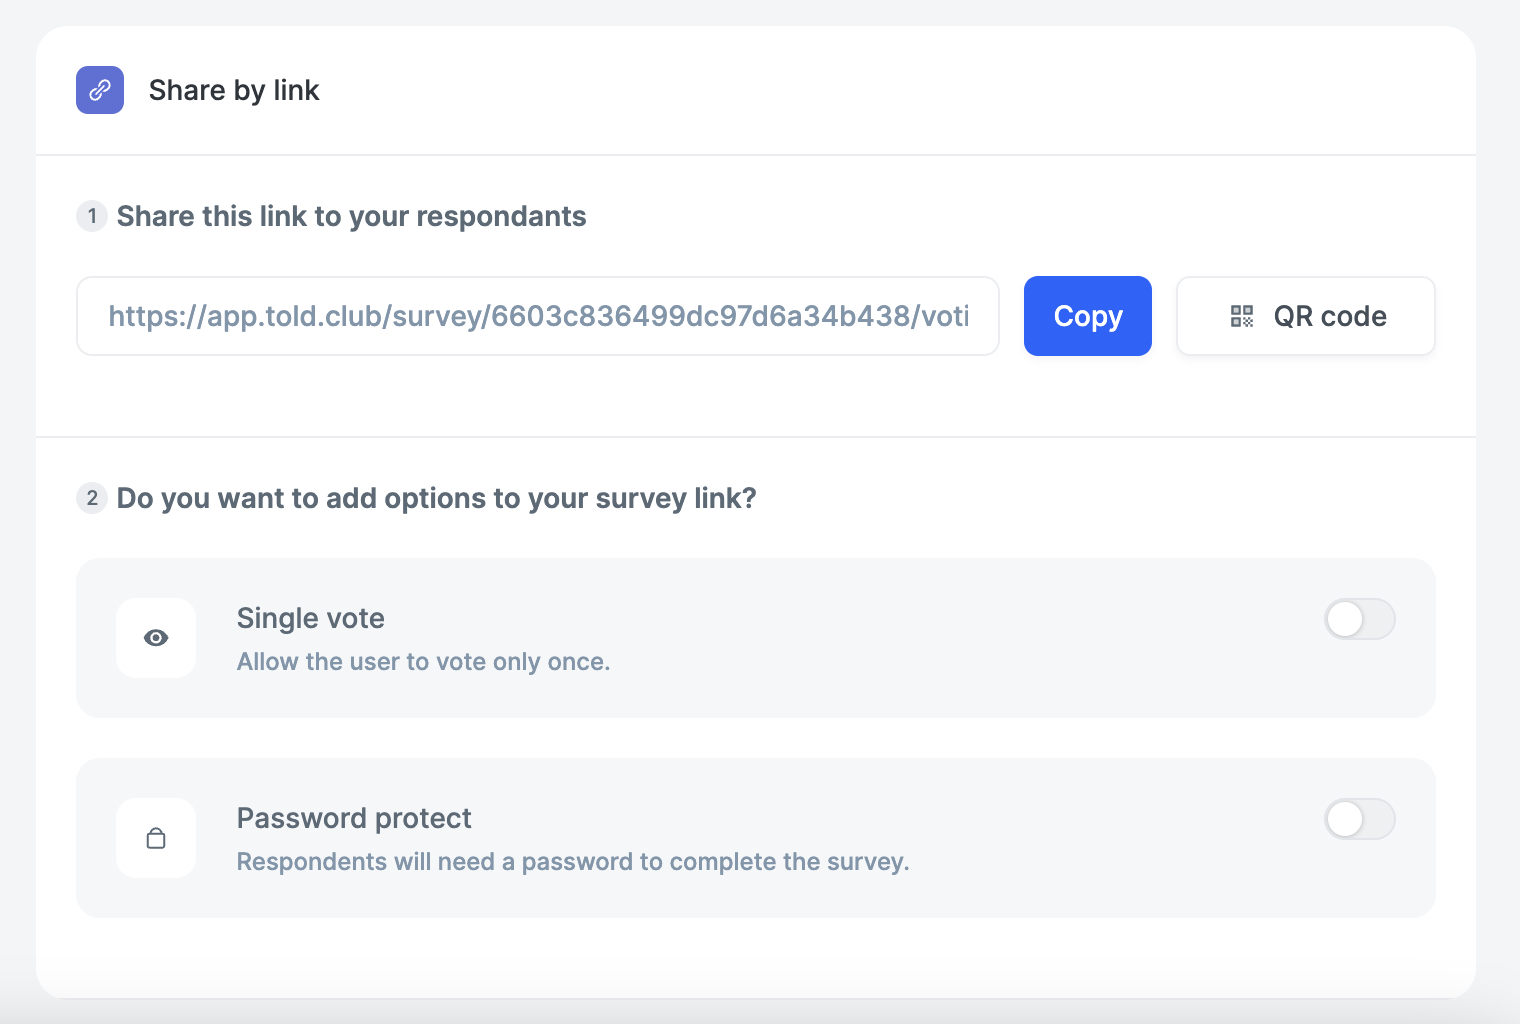
Task: Enable the Single vote toggle
Action: pos(1360,619)
